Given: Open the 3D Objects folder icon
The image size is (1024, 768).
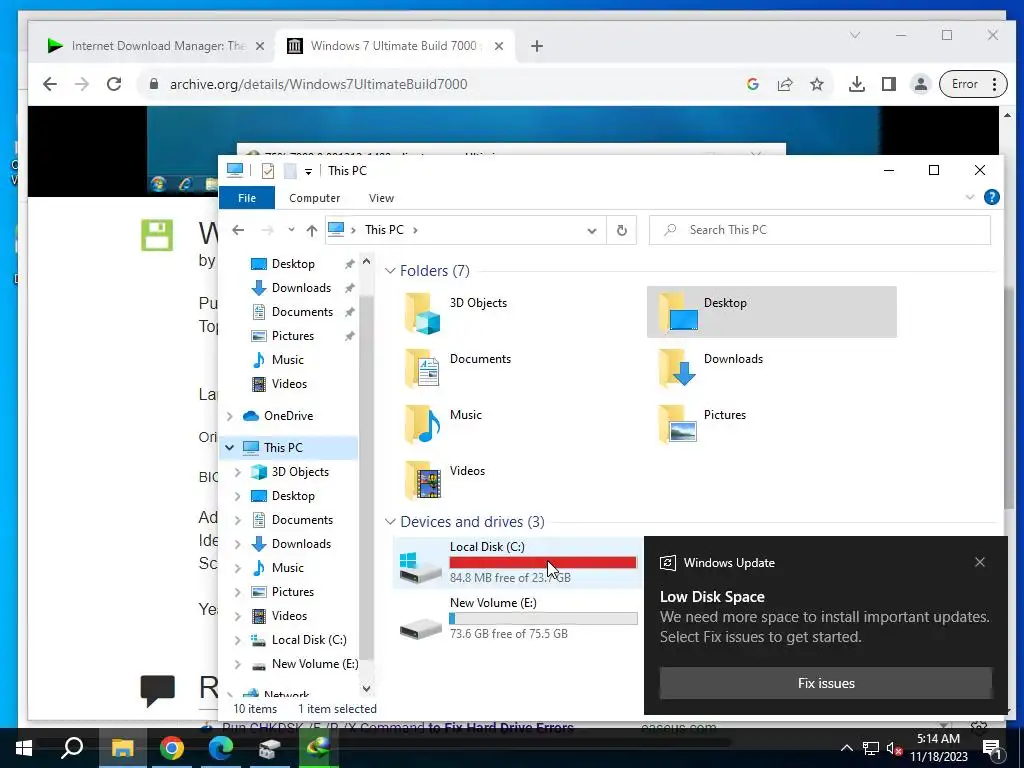Looking at the screenshot, I should coord(423,313).
